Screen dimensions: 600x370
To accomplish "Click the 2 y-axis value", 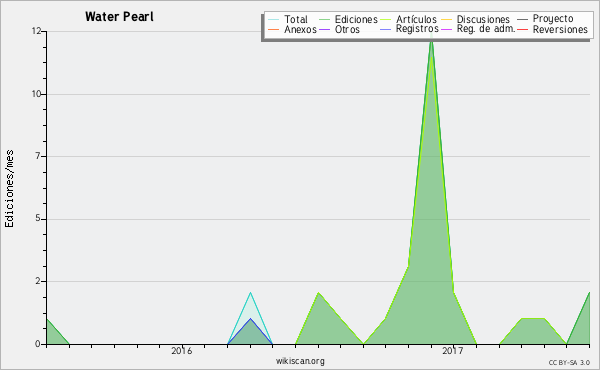I will tap(38, 281).
